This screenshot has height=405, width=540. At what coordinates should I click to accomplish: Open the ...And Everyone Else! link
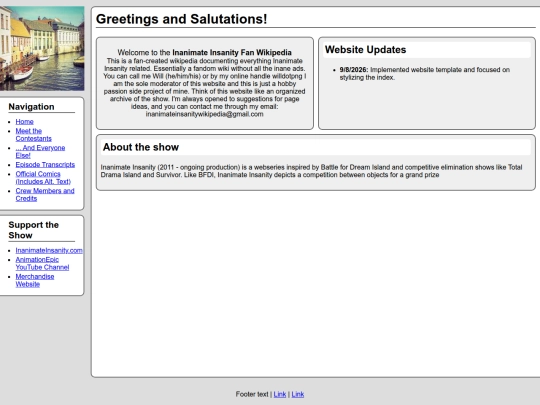pos(40,152)
